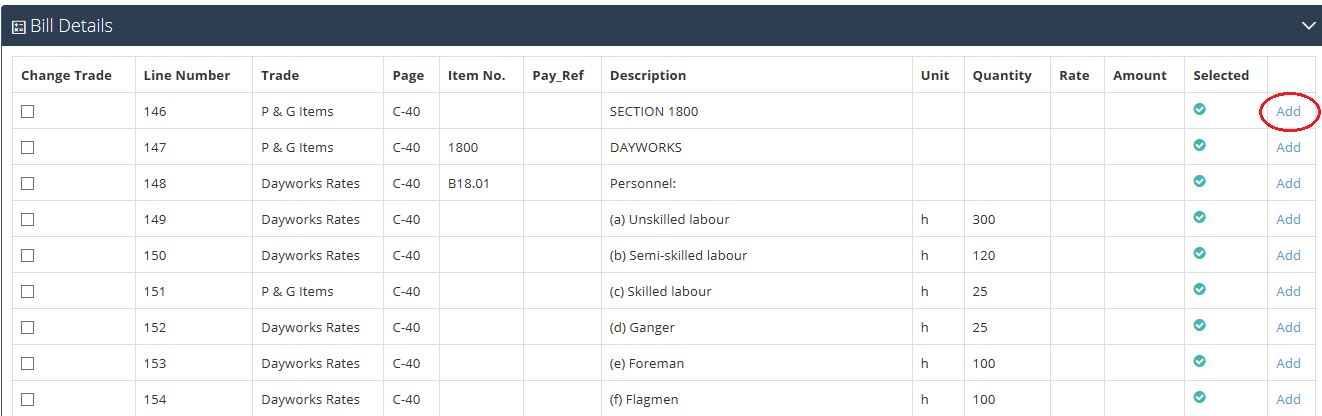Click selected check icon for Ganger row
The width and height of the screenshot is (1322, 416).
point(1200,325)
